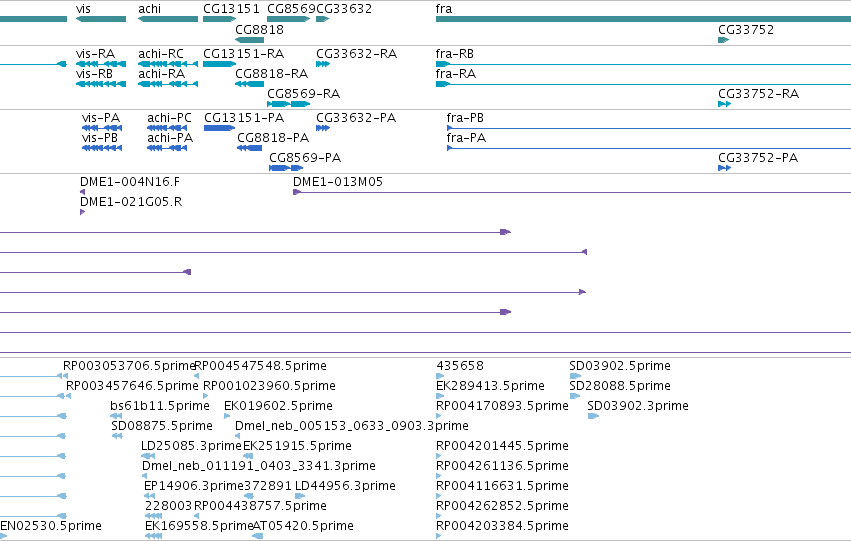Select transcript vis-RB

pos(94,74)
